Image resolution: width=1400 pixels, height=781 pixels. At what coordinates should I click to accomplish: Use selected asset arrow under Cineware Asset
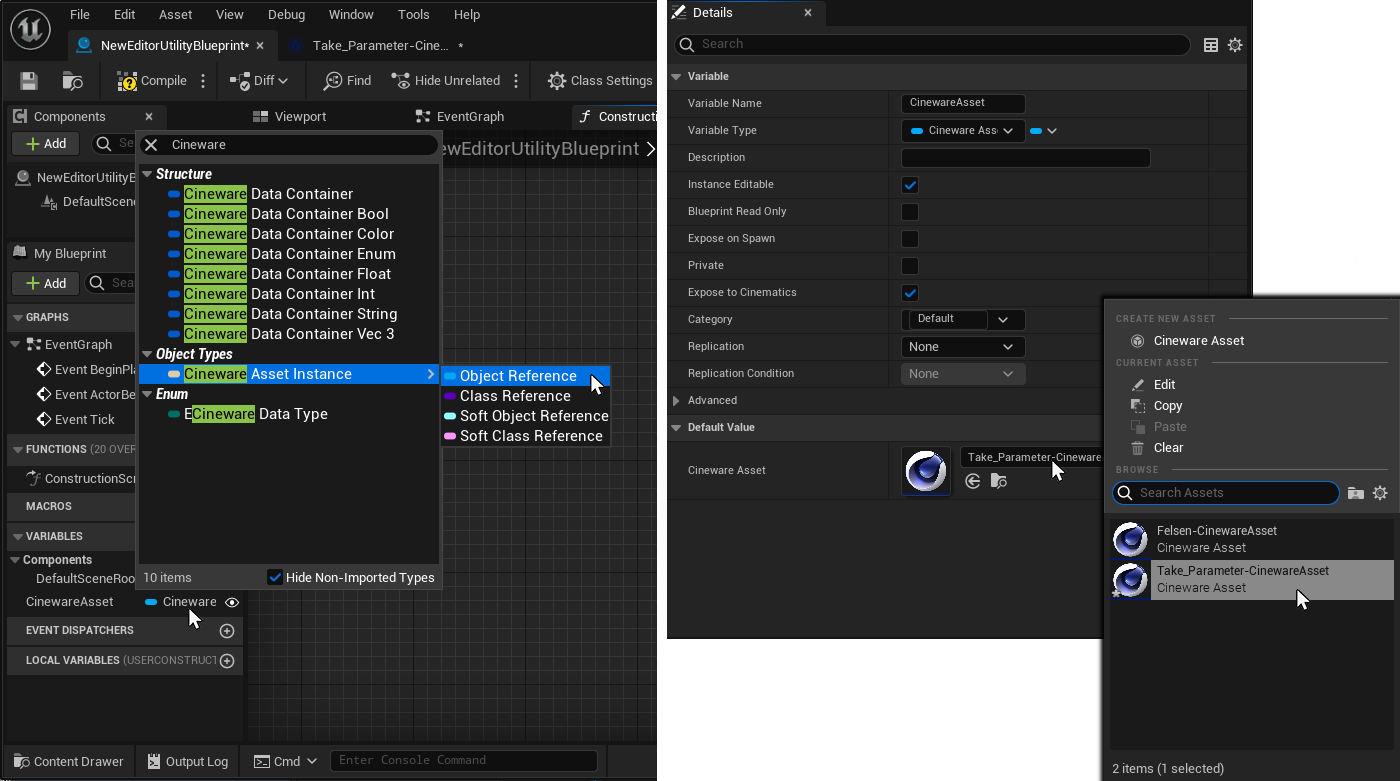[x=973, y=481]
